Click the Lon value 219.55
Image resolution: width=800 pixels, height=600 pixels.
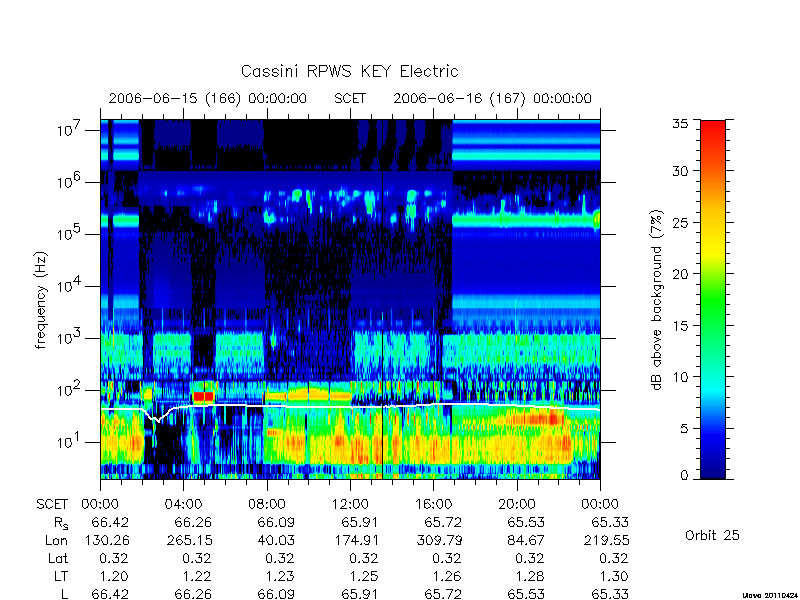(606, 540)
